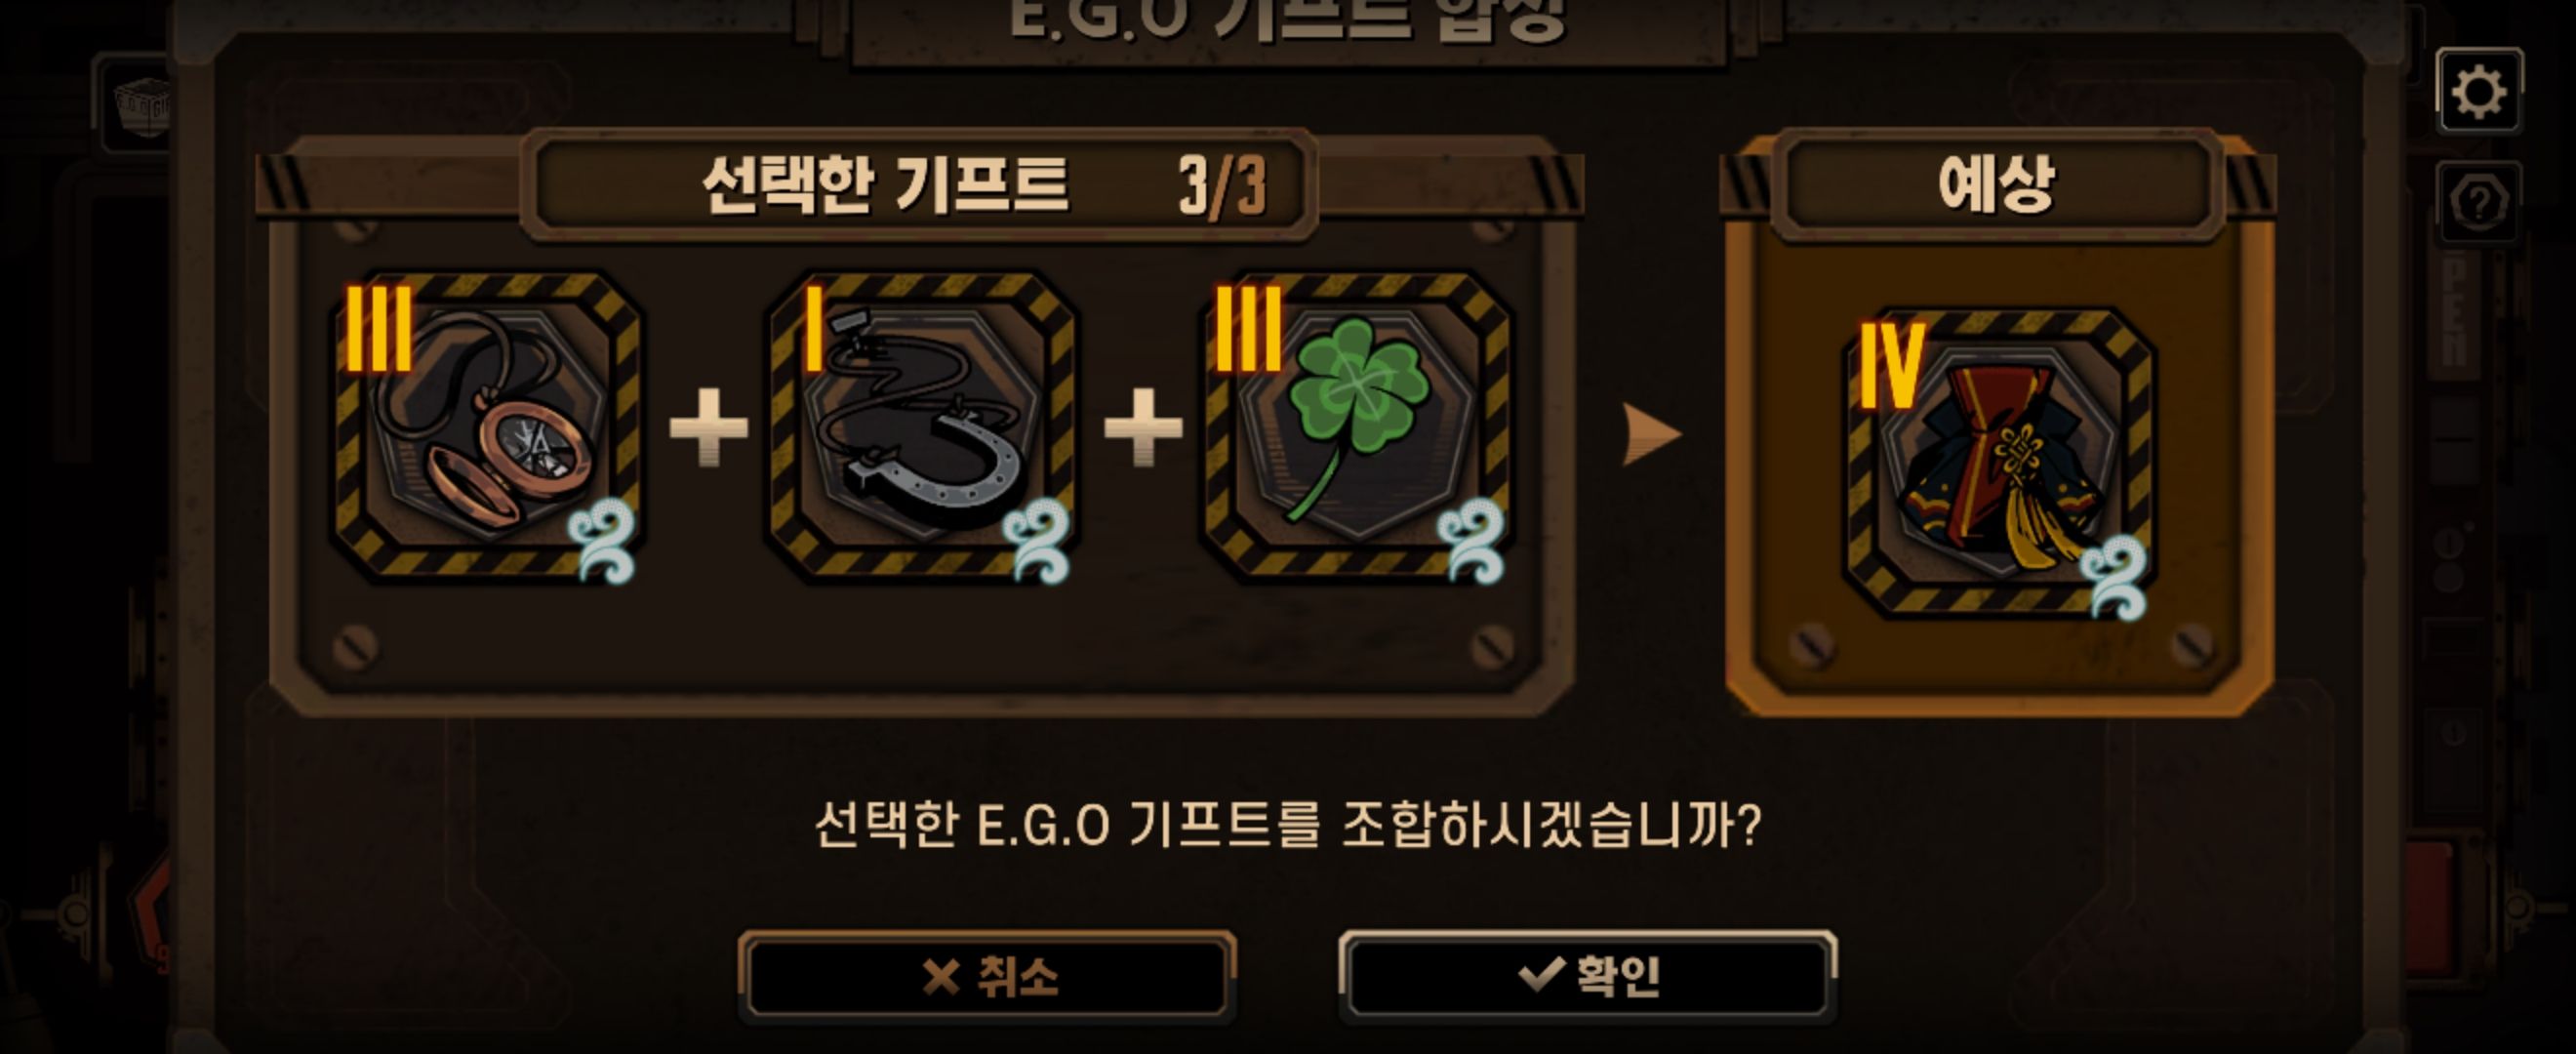This screenshot has height=1054, width=2576.
Task: Click the 선택한 기프트 3/3 header
Action: click(918, 185)
